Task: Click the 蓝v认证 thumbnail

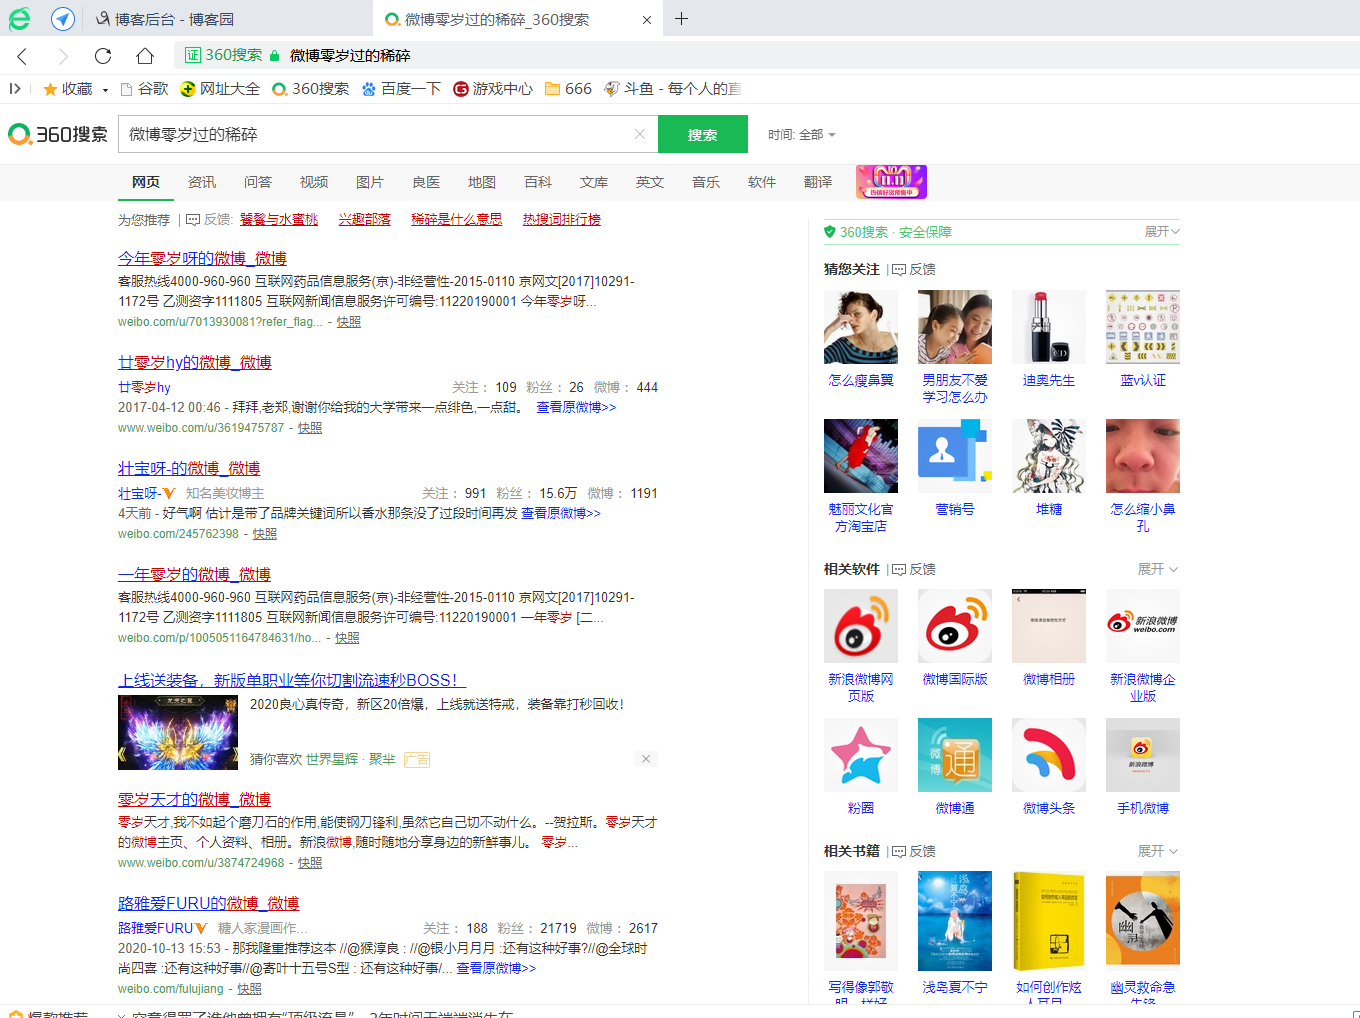Action: tap(1143, 327)
